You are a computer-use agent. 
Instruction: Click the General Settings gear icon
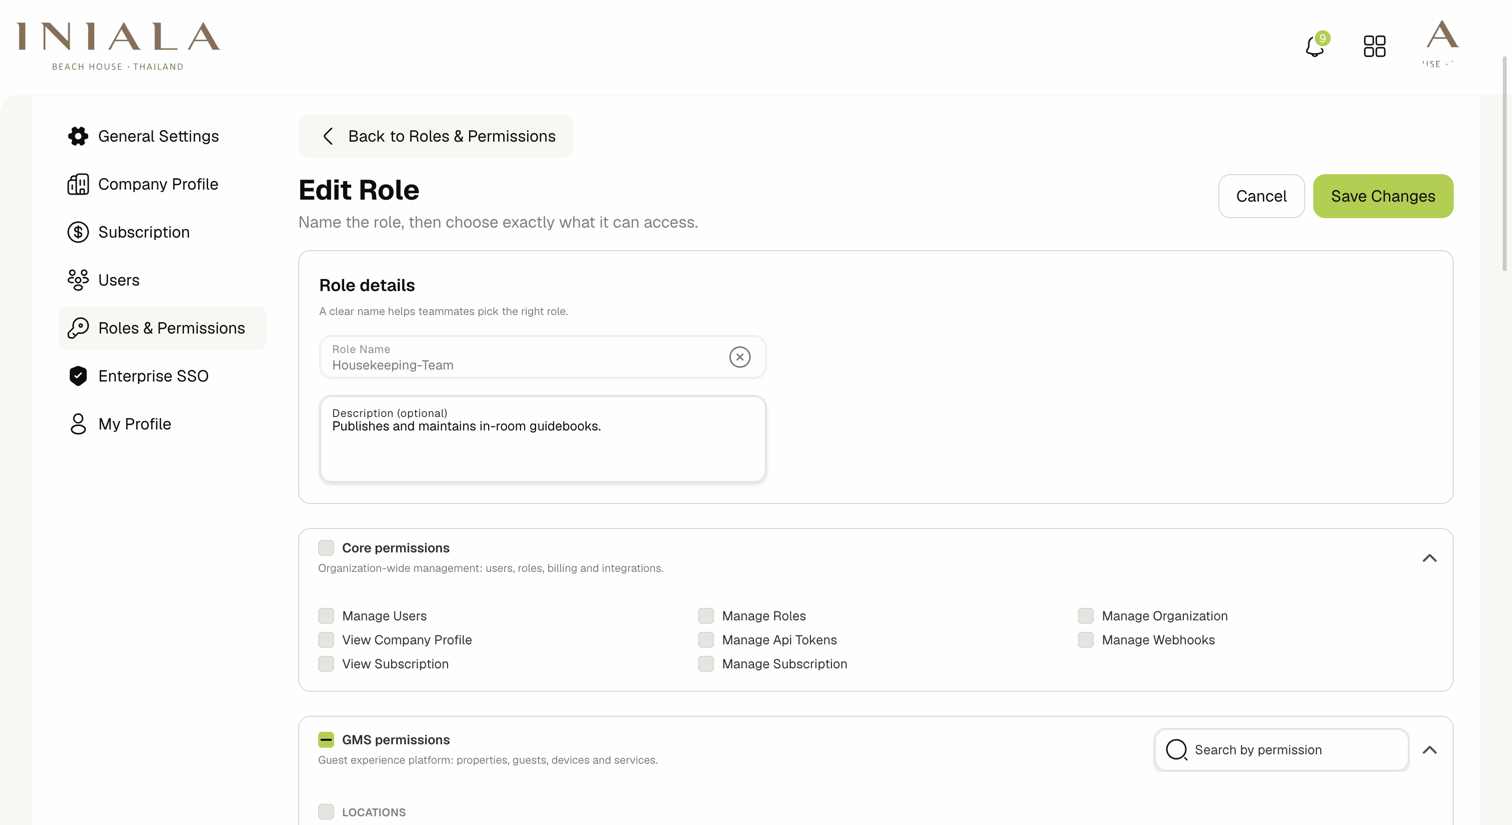point(78,136)
